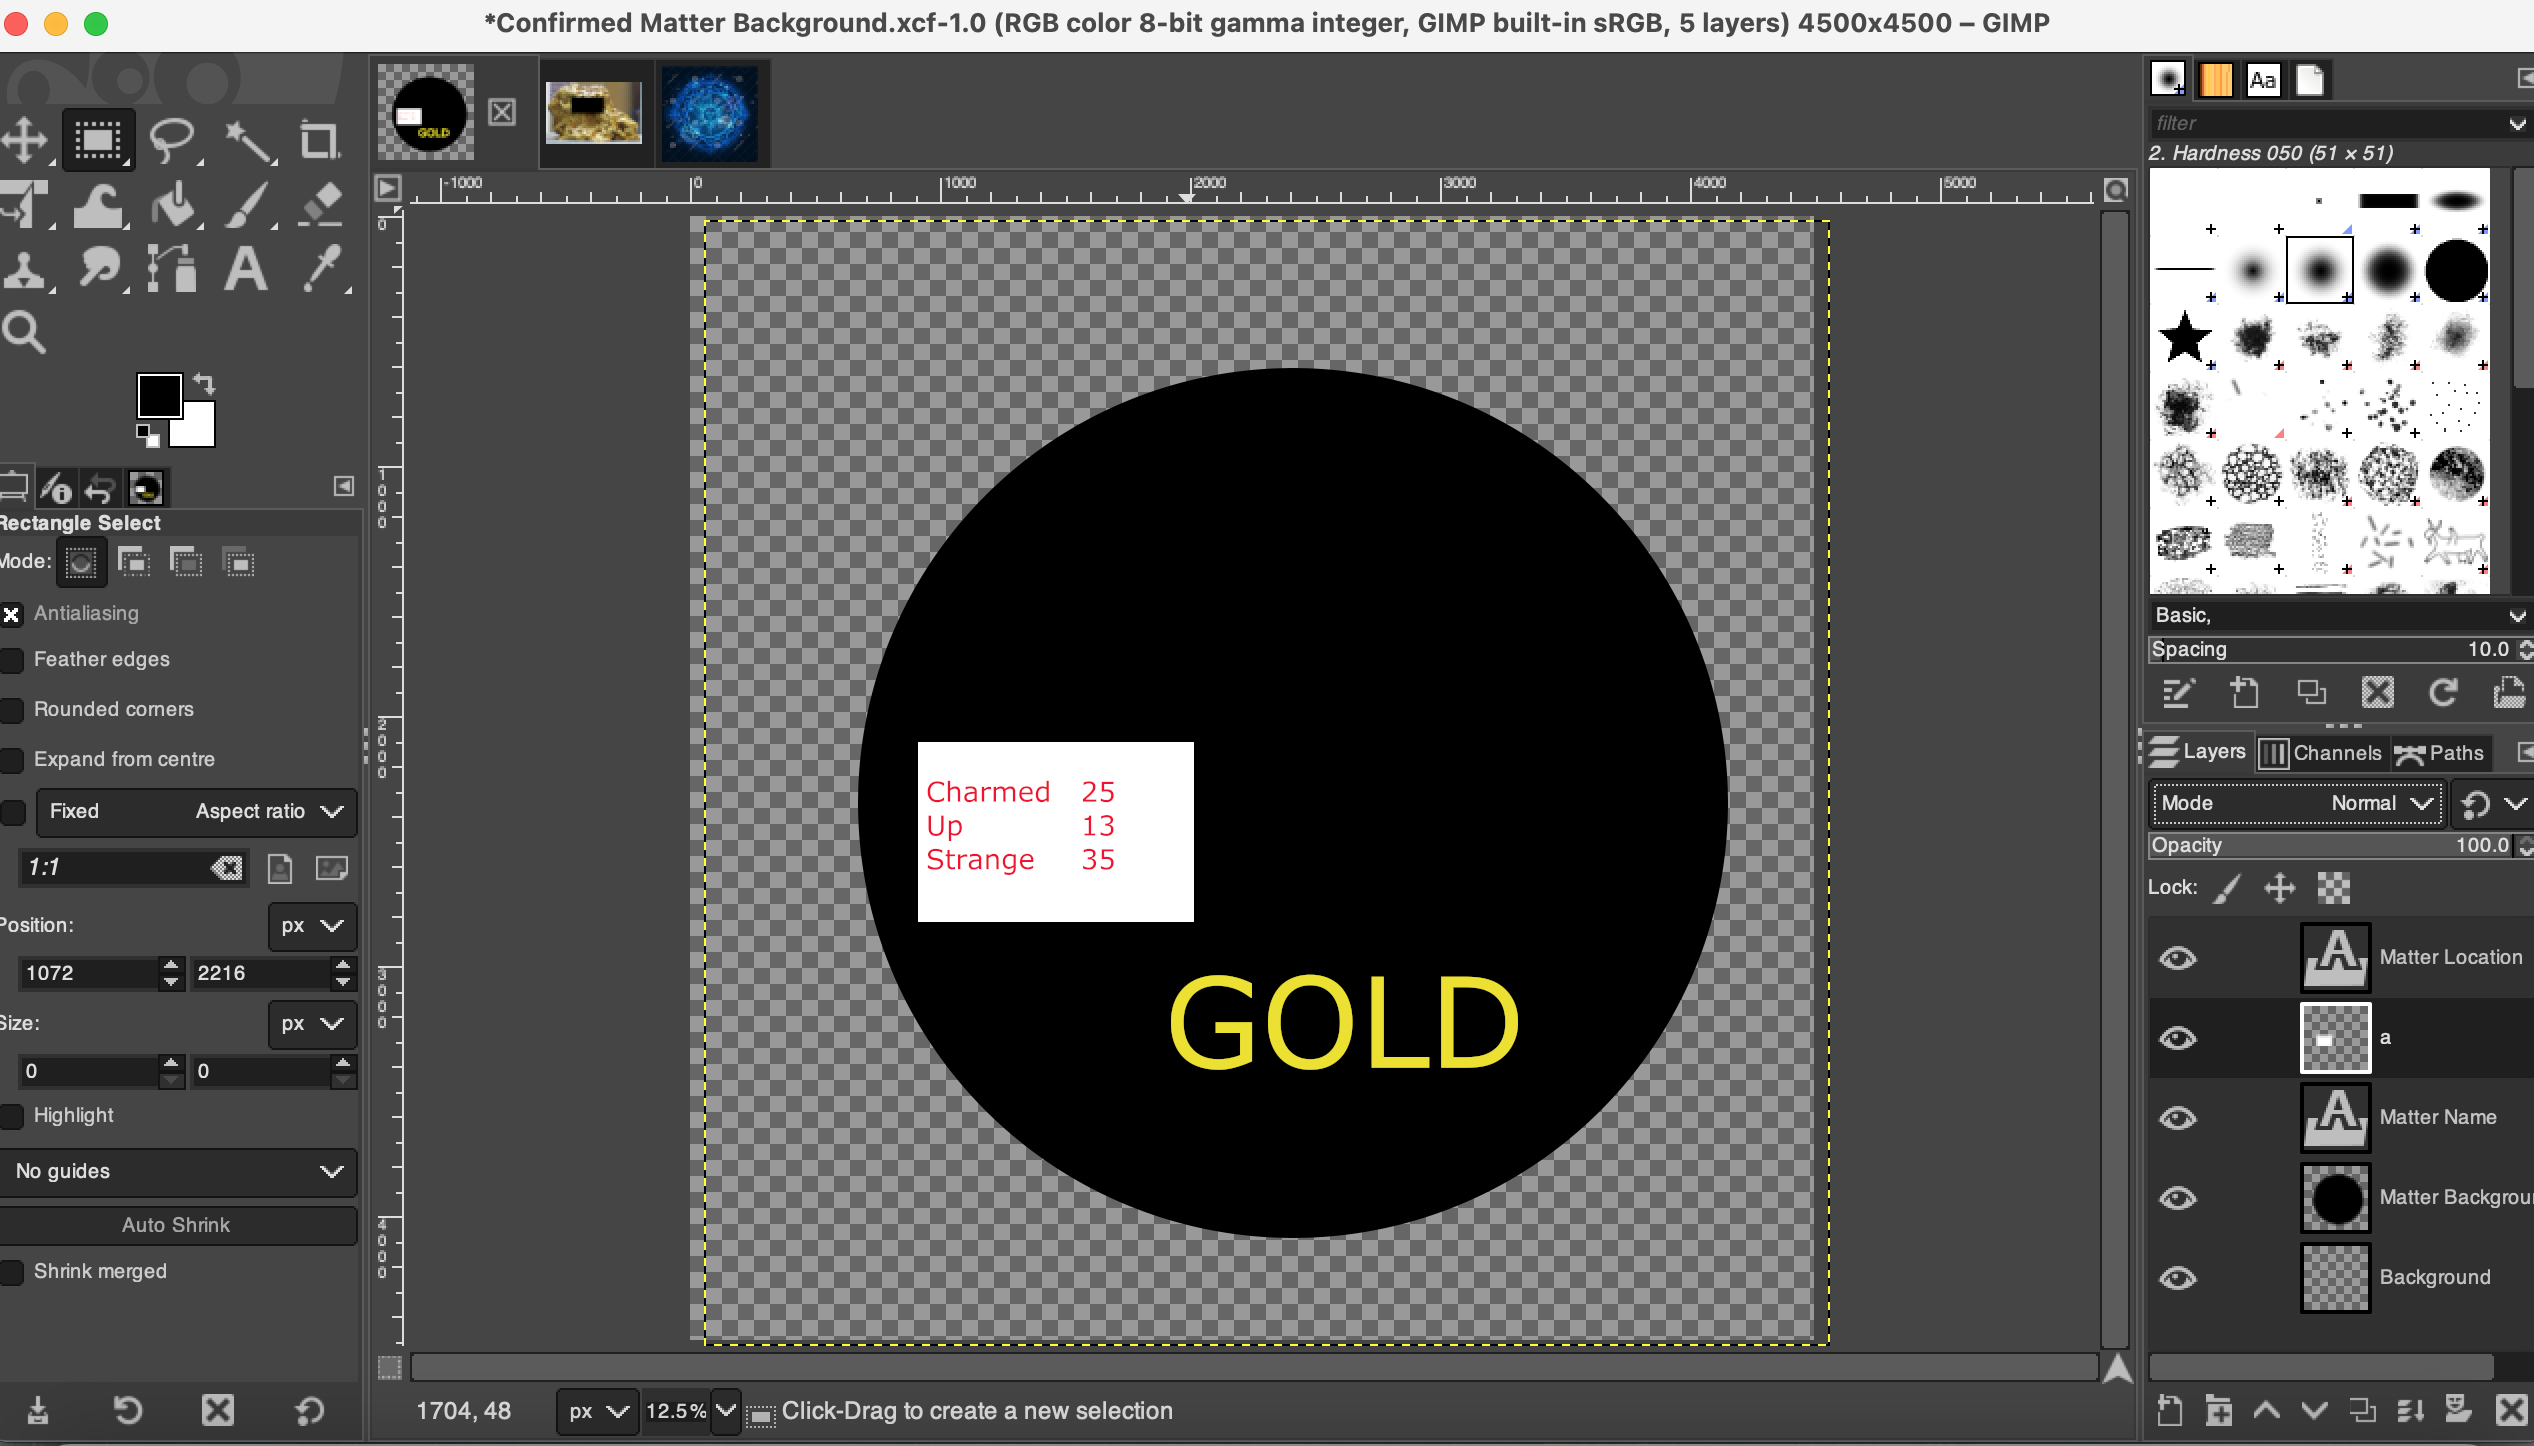The image size is (2534, 1446).
Task: Switch to the Paths tab
Action: tap(2440, 753)
